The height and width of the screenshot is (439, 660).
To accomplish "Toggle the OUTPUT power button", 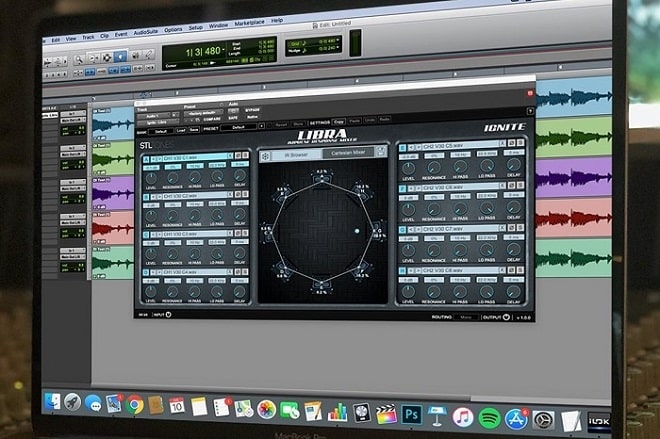I will pyautogui.click(x=507, y=317).
